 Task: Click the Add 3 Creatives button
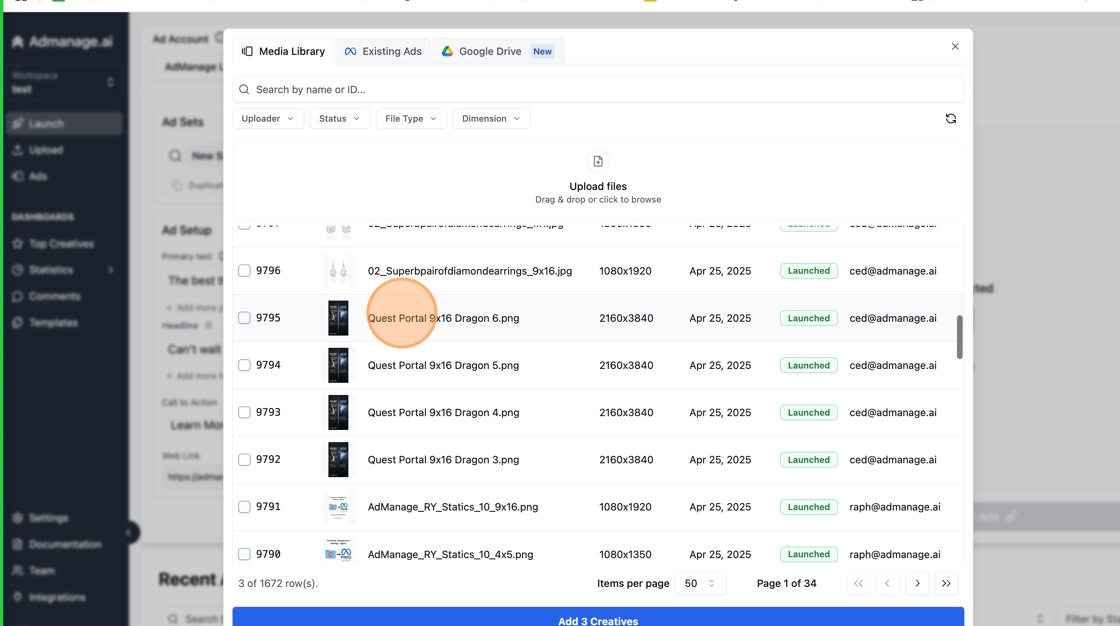tap(598, 618)
